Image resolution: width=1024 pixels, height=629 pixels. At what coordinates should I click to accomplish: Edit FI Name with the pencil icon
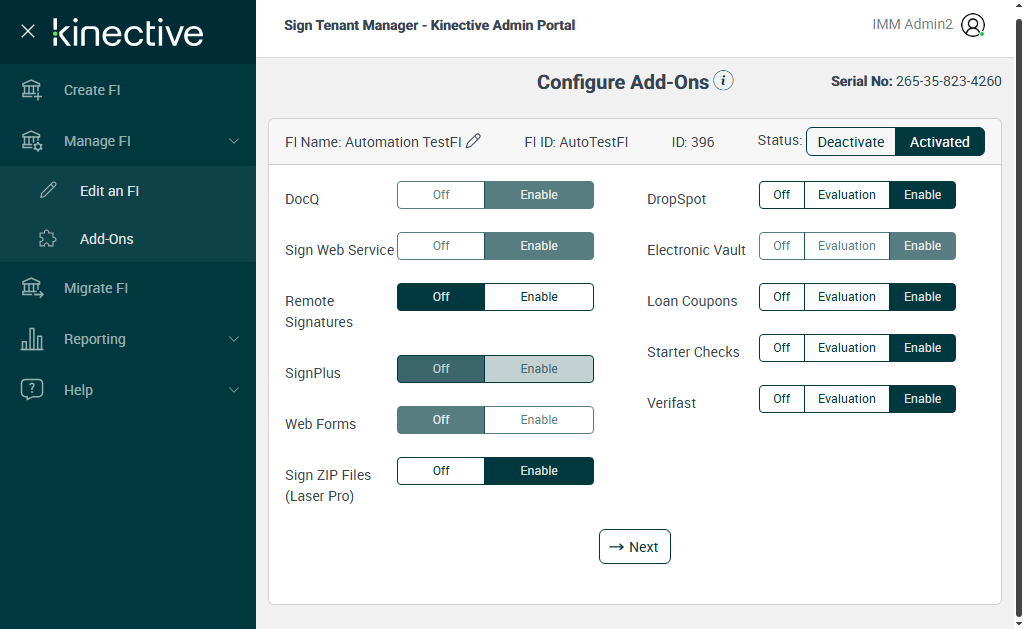tap(473, 140)
